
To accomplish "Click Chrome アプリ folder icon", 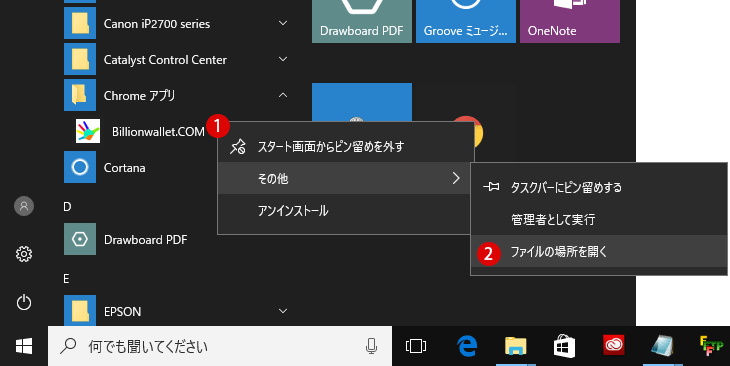I will click(80, 95).
